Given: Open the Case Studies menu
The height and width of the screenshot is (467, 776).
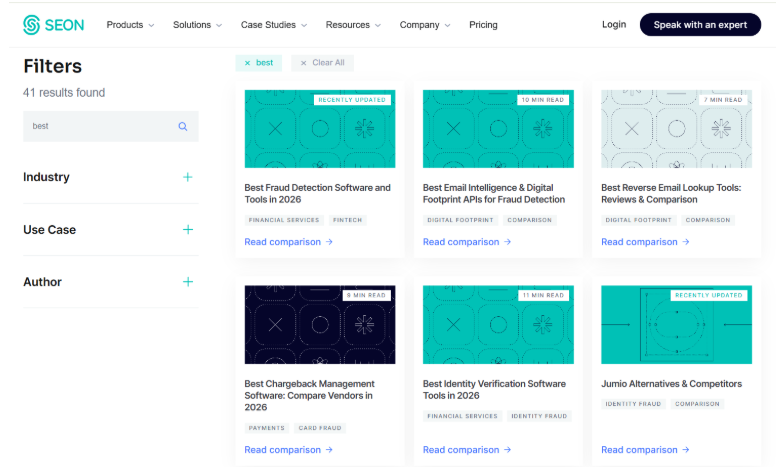Looking at the screenshot, I should pos(274,25).
